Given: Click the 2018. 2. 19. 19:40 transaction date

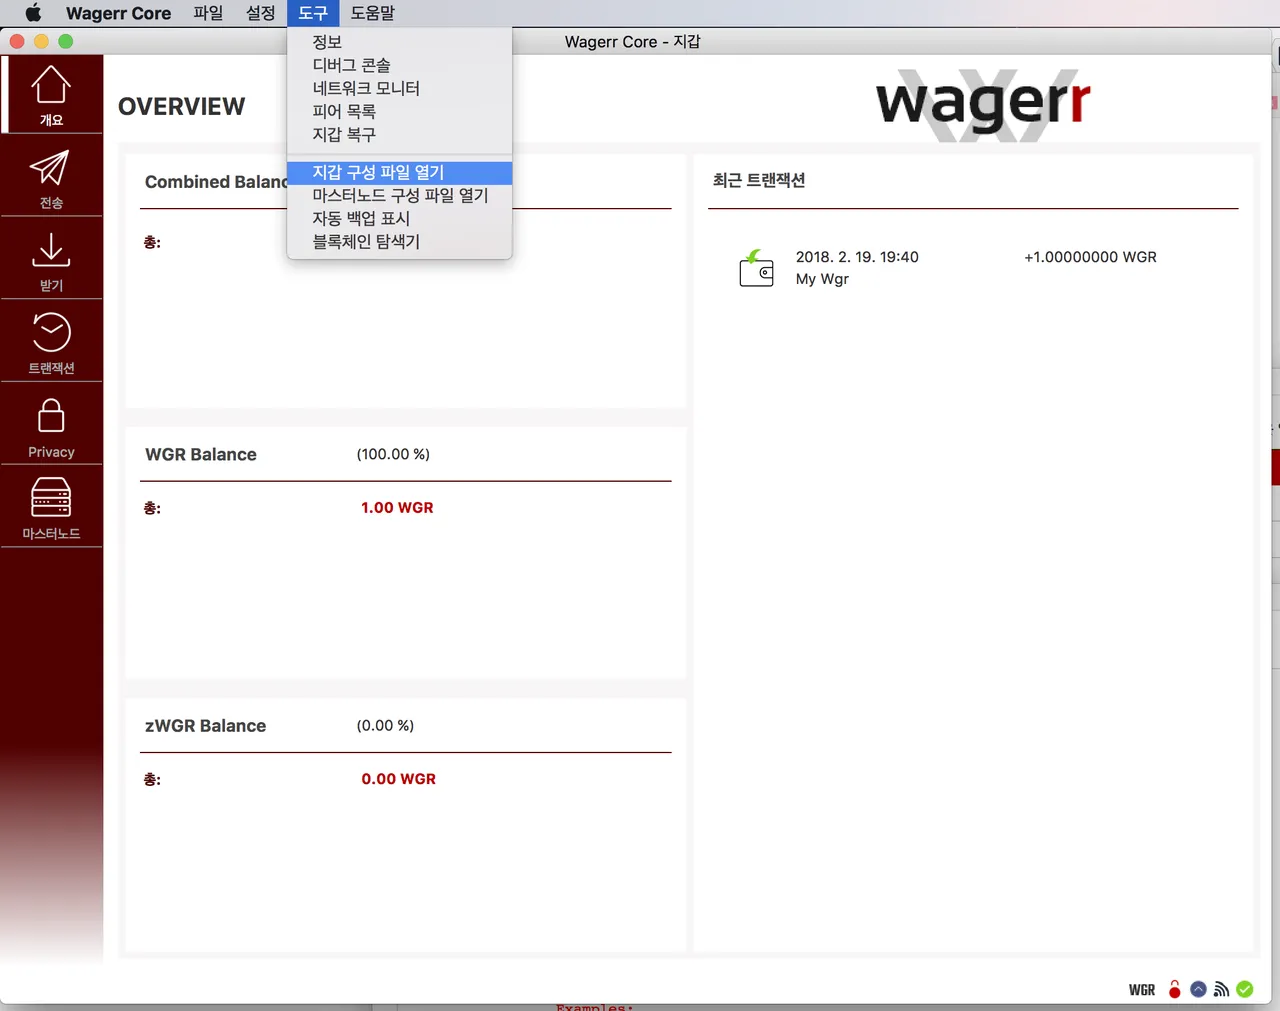Looking at the screenshot, I should click(857, 257).
